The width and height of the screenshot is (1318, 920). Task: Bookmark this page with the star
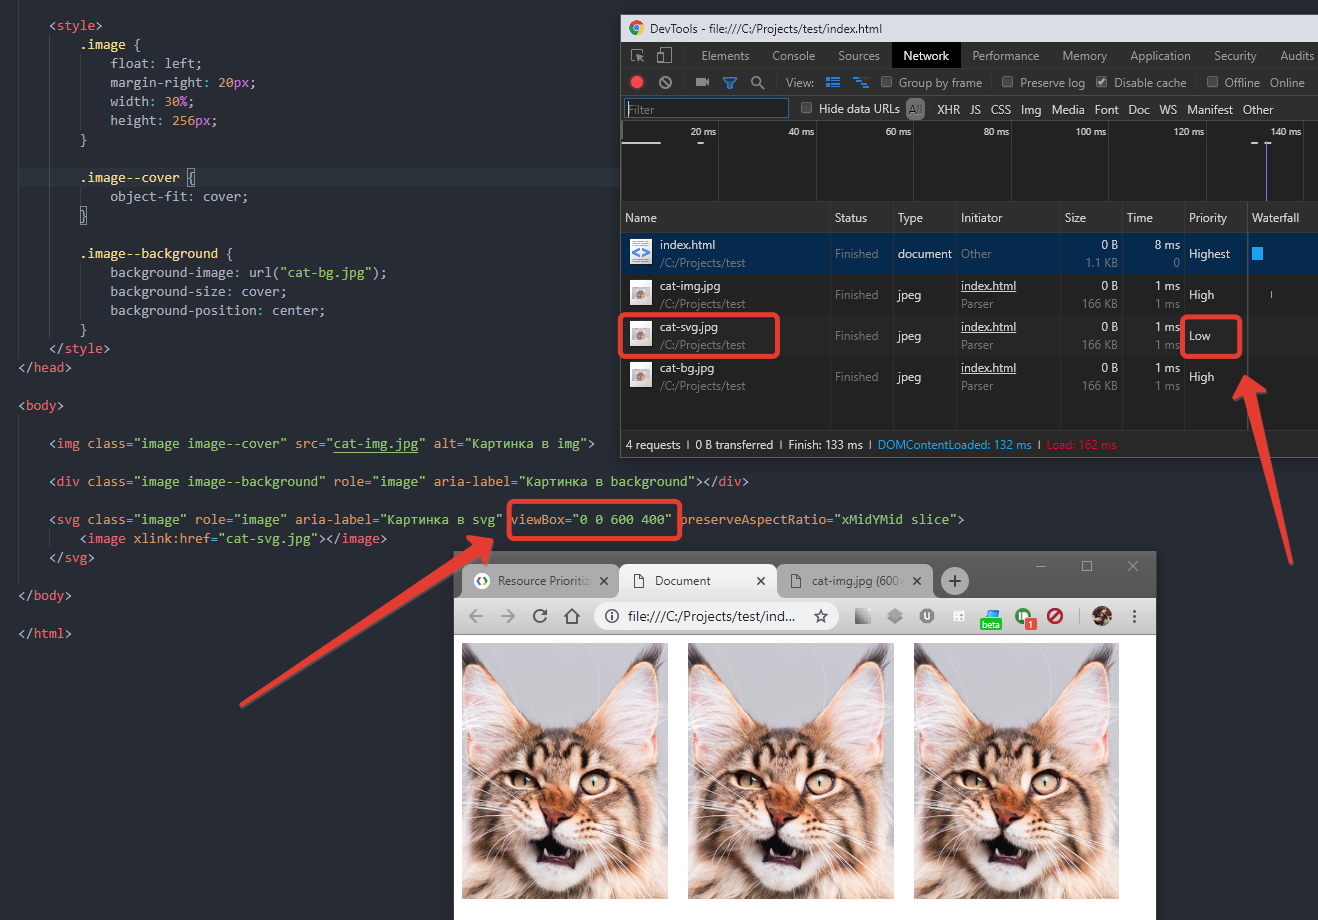(820, 616)
